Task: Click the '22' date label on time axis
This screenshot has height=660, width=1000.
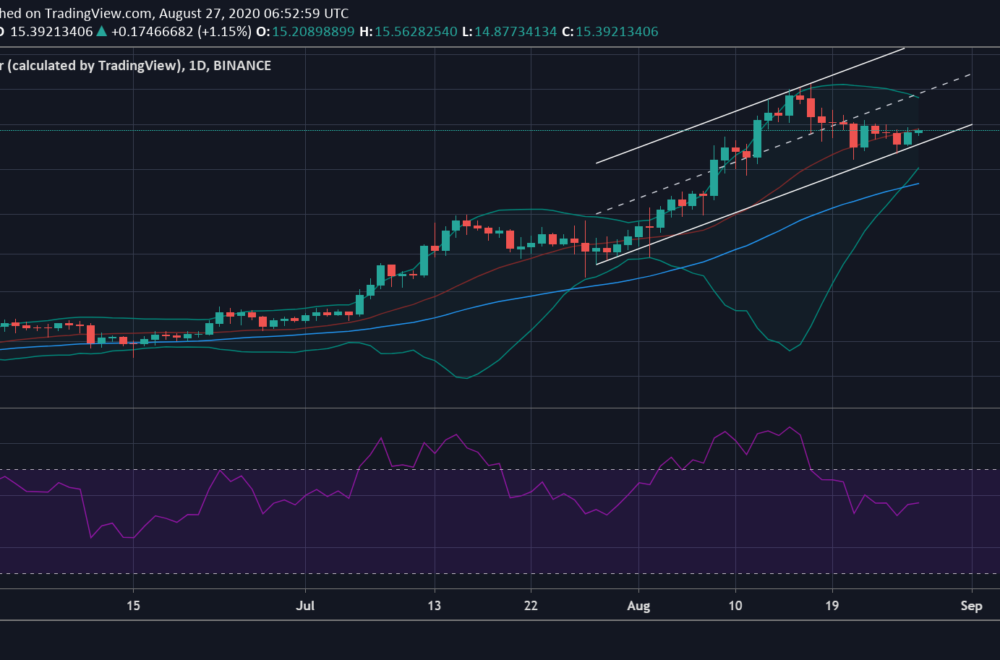Action: (531, 605)
